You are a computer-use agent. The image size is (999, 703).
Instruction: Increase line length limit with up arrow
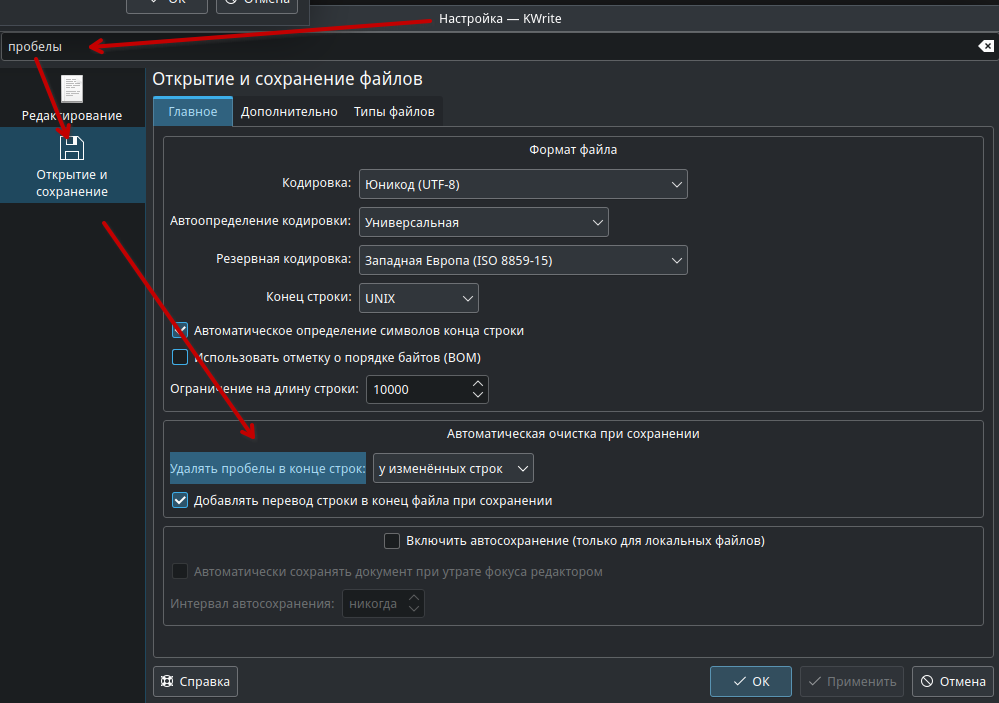click(x=478, y=384)
